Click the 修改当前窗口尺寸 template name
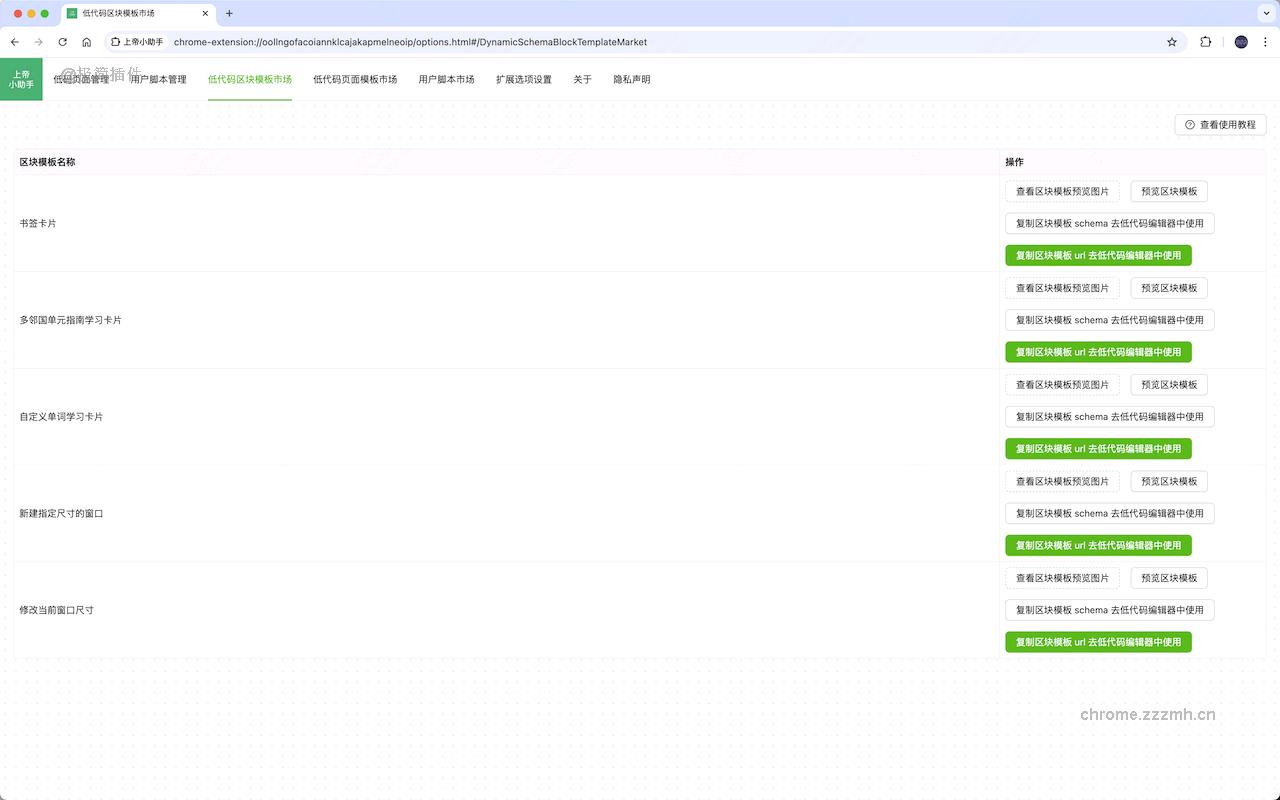1280x800 pixels. pyautogui.click(x=57, y=610)
